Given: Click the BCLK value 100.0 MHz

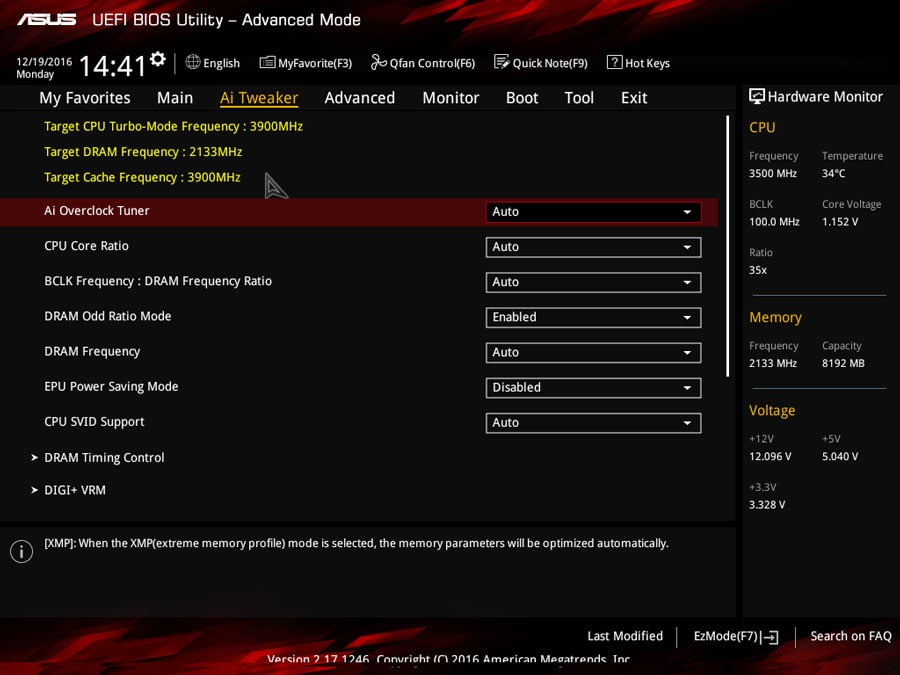Looking at the screenshot, I should tap(774, 222).
